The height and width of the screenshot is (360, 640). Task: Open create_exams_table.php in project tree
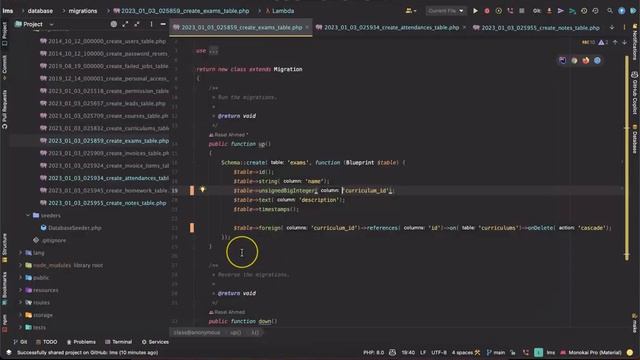click(104, 141)
